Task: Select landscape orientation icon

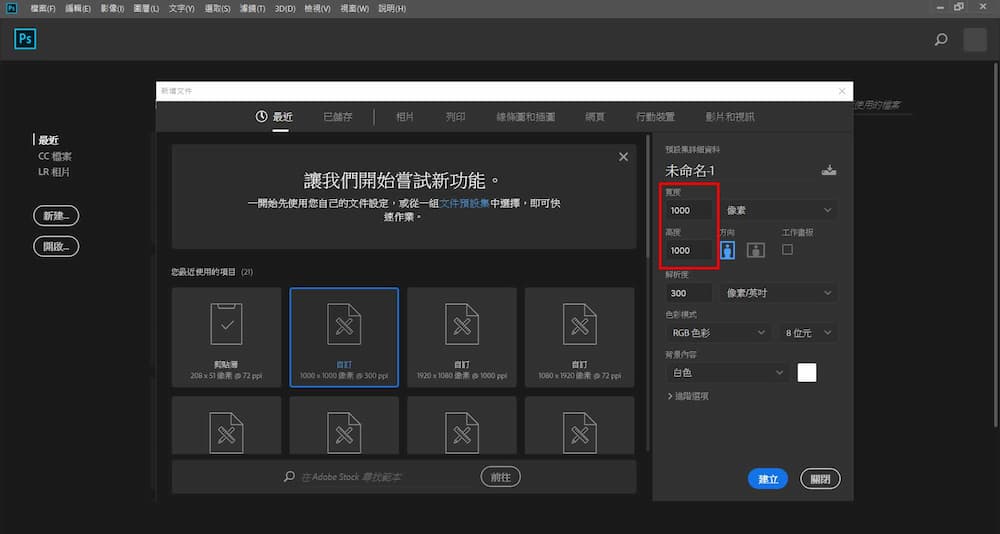Action: (756, 250)
